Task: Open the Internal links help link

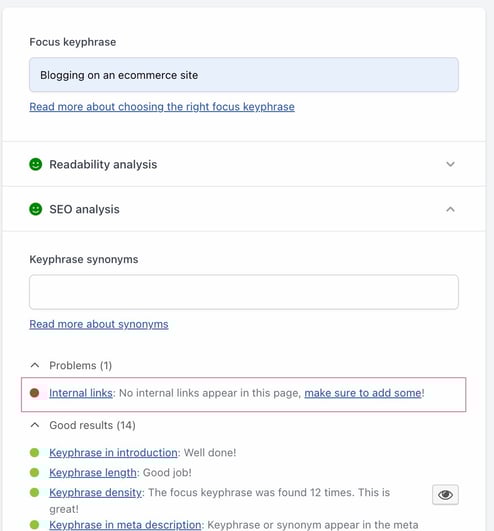Action: pyautogui.click(x=81, y=393)
